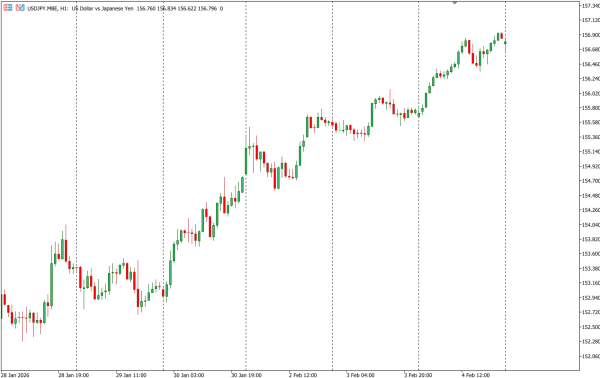Click the '29 Jan 11:00' time axis label

tap(131, 375)
